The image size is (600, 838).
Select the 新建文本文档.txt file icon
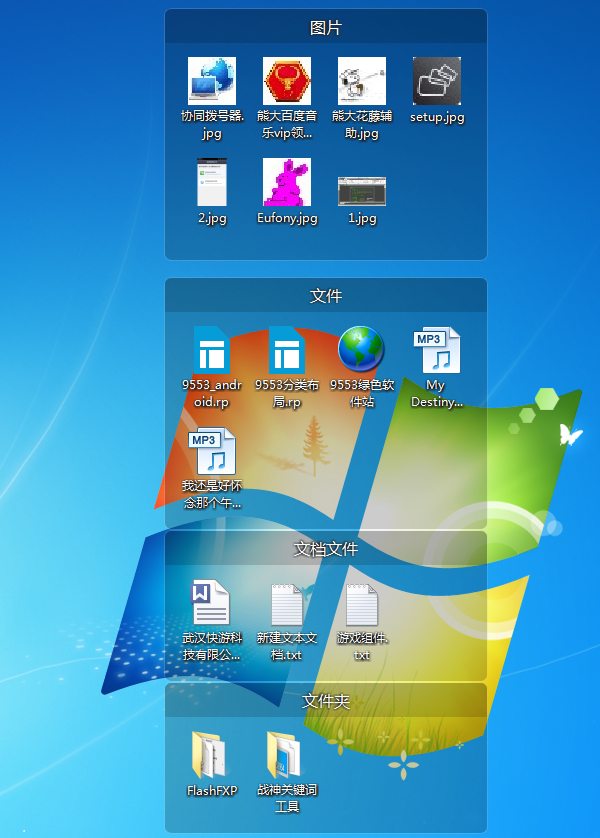[287, 604]
